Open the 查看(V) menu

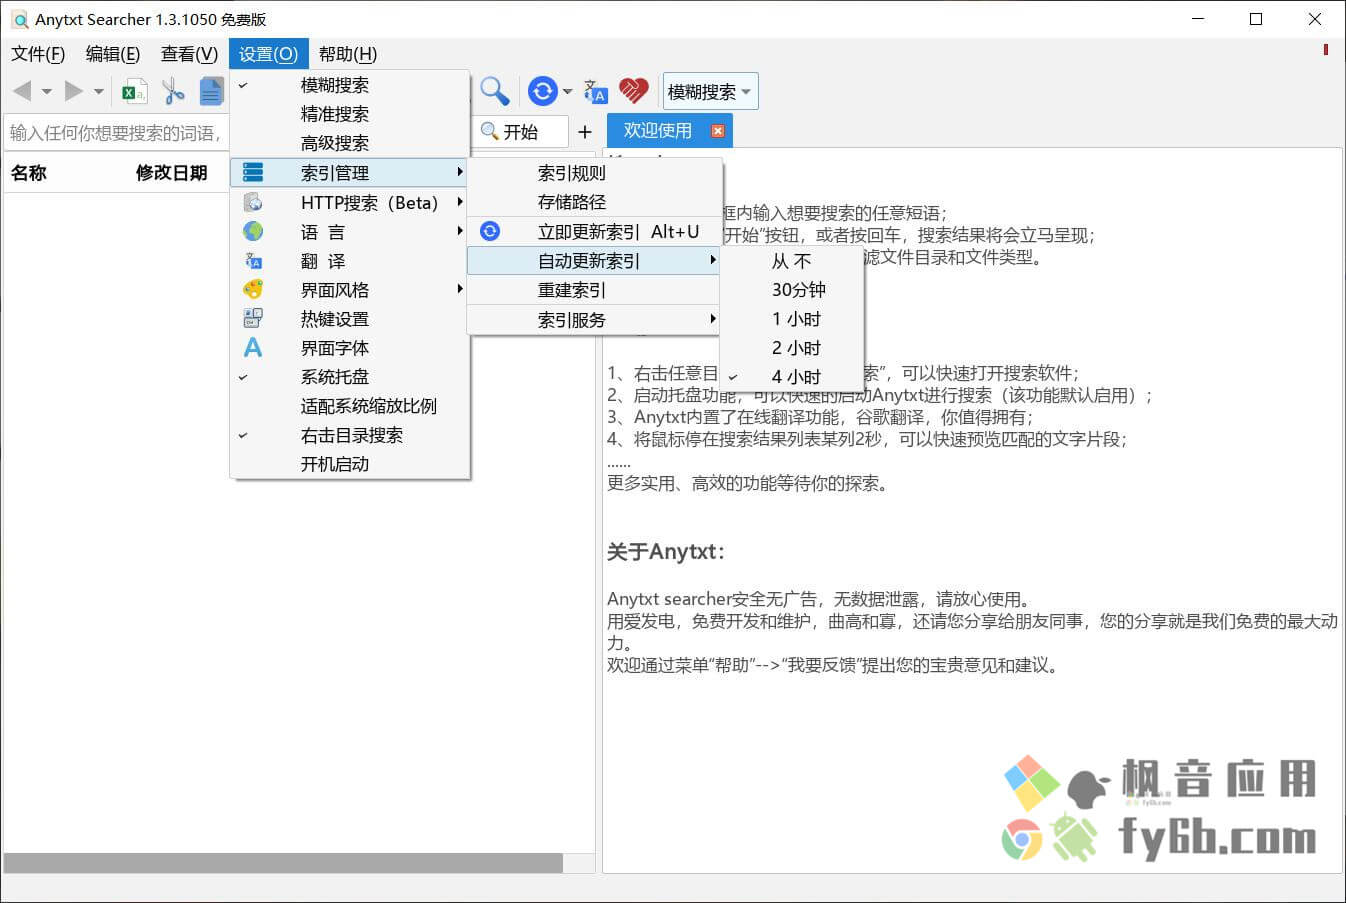(x=189, y=54)
